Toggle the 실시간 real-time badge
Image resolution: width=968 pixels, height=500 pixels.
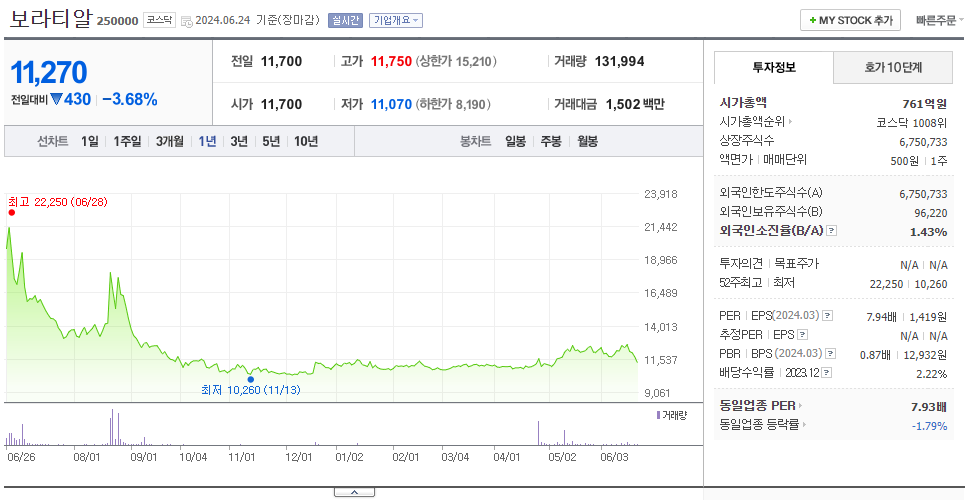pos(346,20)
